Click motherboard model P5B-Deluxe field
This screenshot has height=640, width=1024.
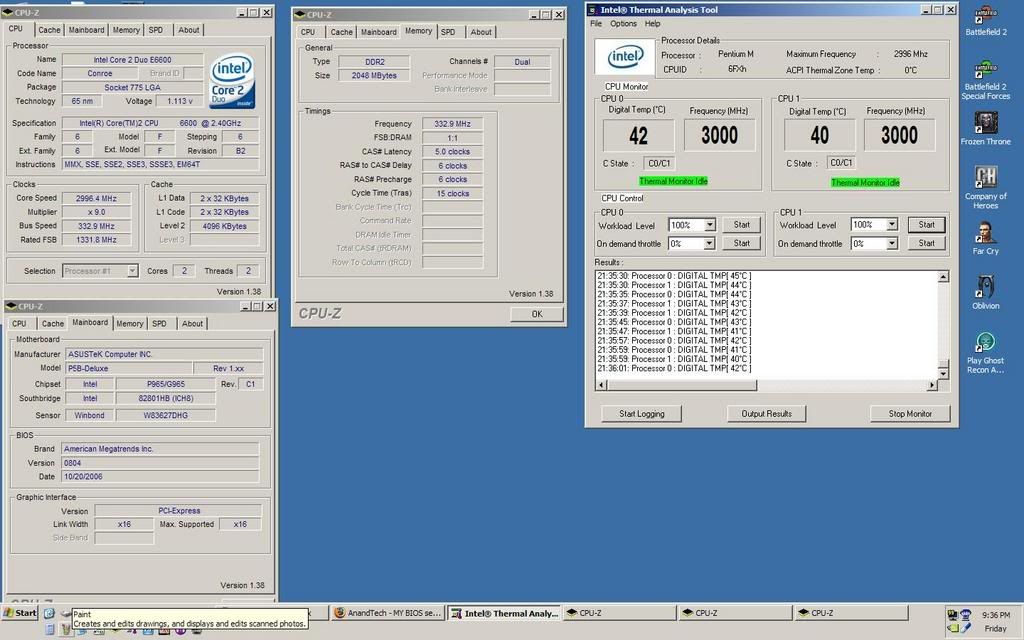pyautogui.click(x=128, y=368)
